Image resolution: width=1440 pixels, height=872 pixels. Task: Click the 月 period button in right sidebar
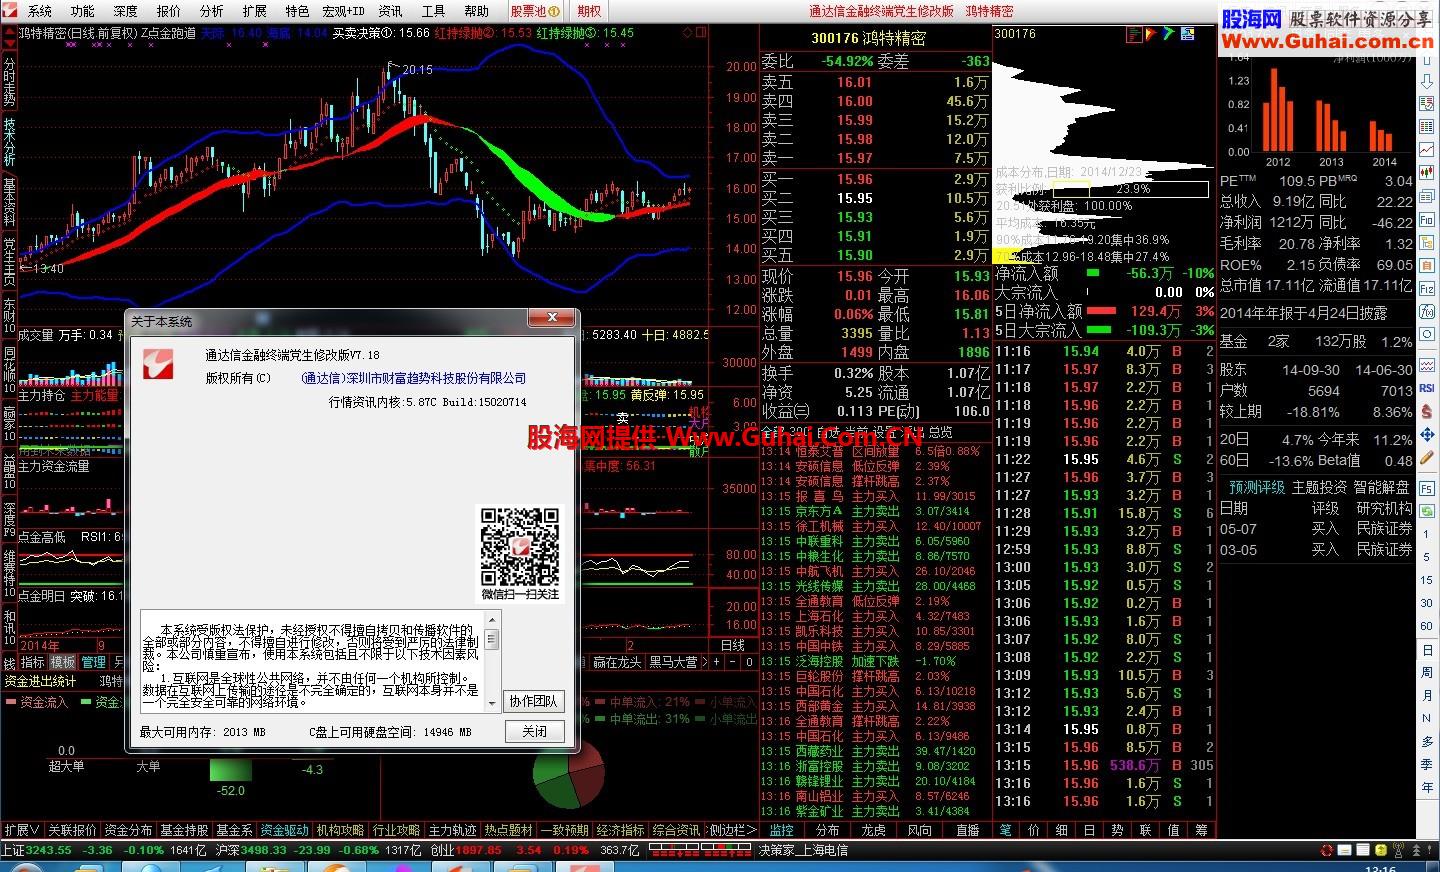coord(1427,694)
